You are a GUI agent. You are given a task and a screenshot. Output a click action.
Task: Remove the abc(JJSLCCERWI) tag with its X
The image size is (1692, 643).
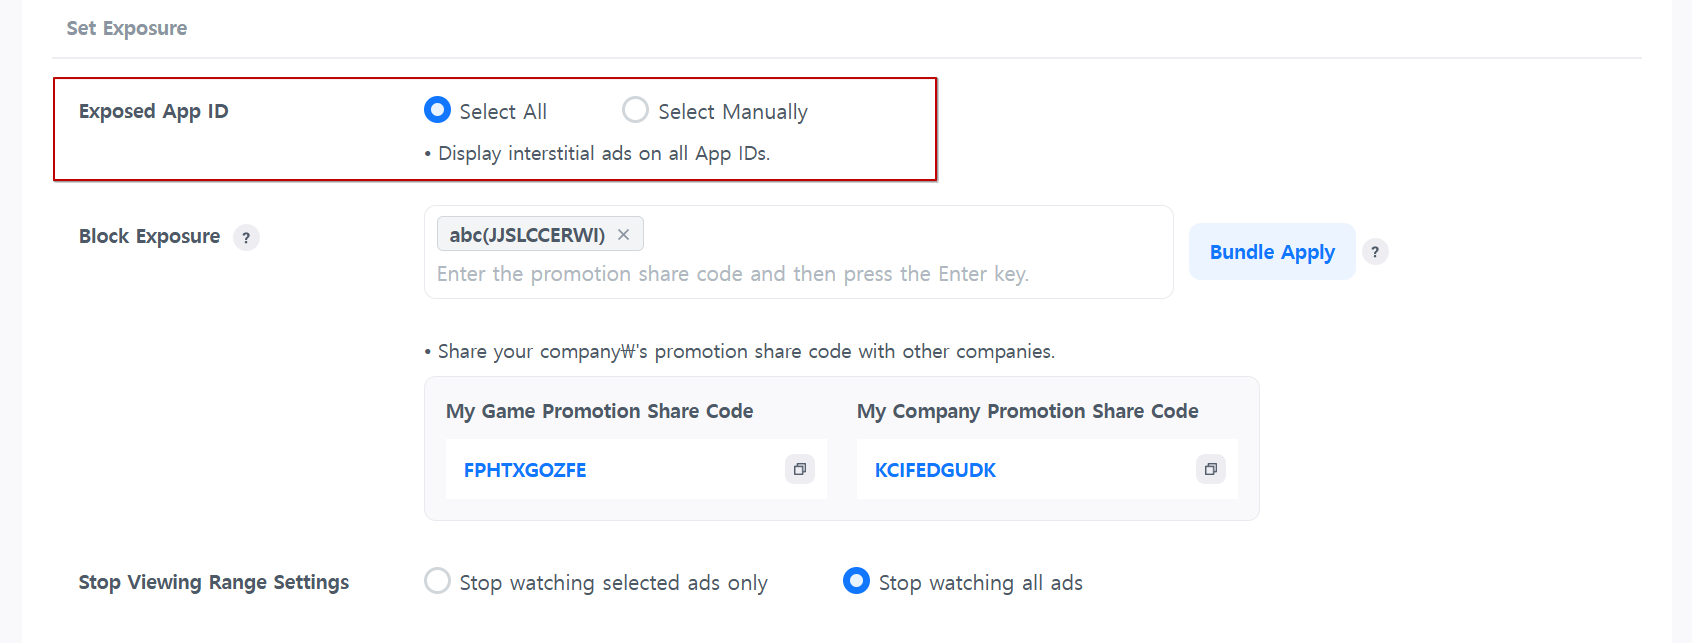(624, 235)
